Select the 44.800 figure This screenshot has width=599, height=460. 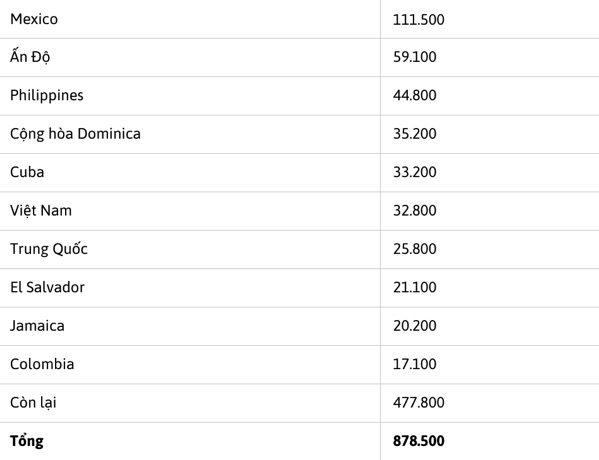coord(415,96)
